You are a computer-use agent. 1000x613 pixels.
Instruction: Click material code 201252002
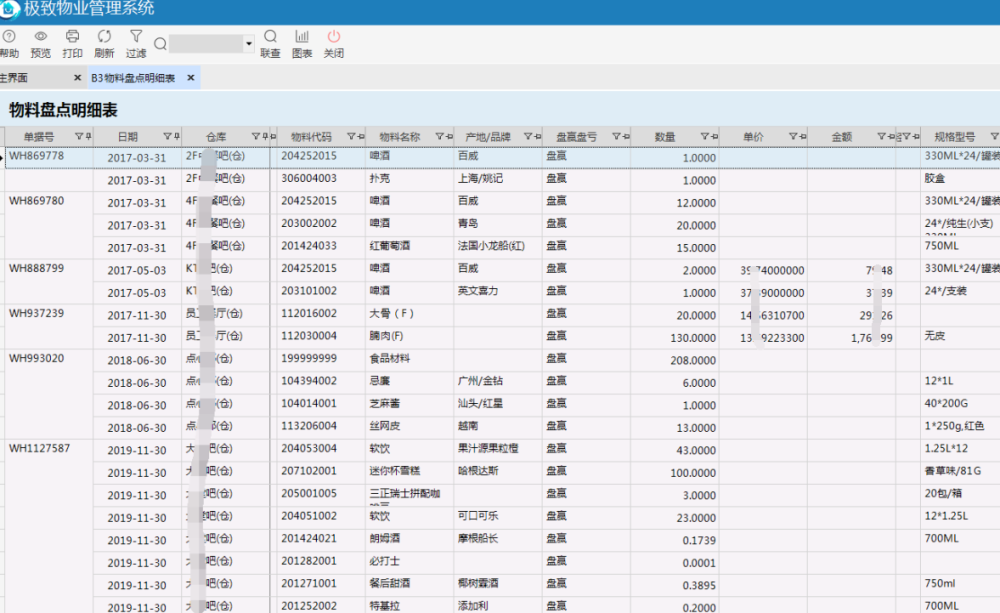[309, 605]
